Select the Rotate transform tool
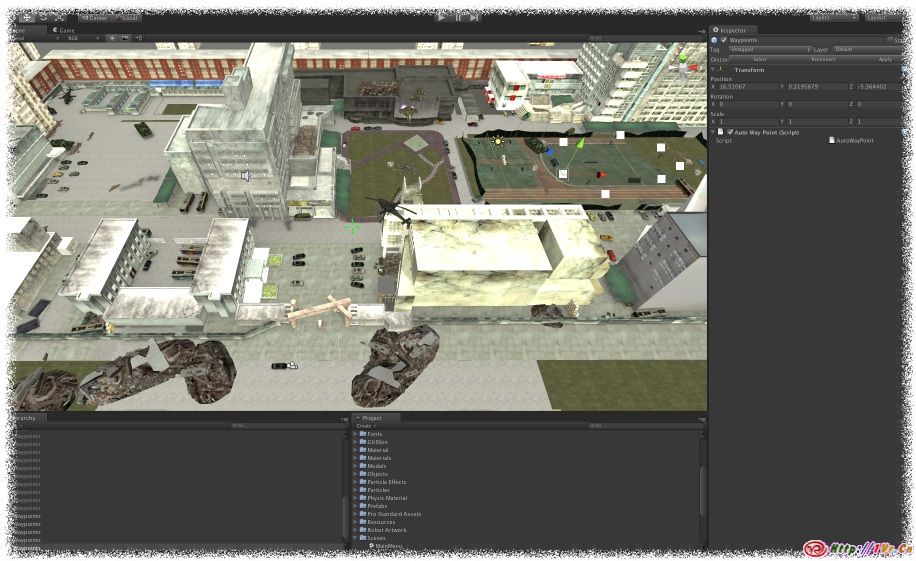 pyautogui.click(x=44, y=17)
